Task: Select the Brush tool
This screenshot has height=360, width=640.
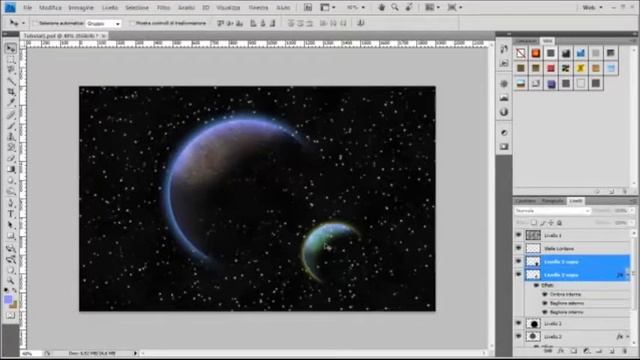Action: (x=11, y=126)
